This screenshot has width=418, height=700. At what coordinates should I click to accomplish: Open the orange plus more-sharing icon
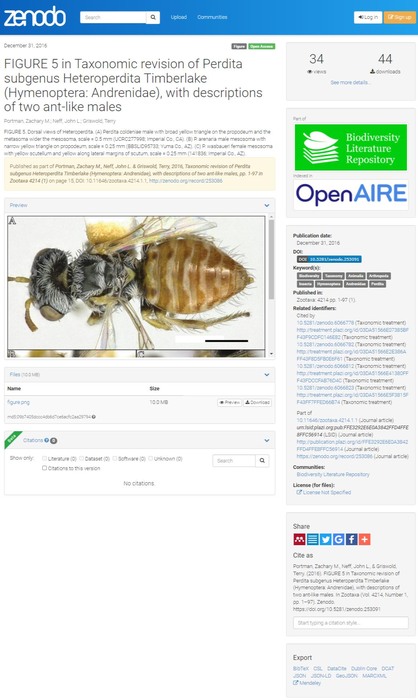tap(364, 539)
